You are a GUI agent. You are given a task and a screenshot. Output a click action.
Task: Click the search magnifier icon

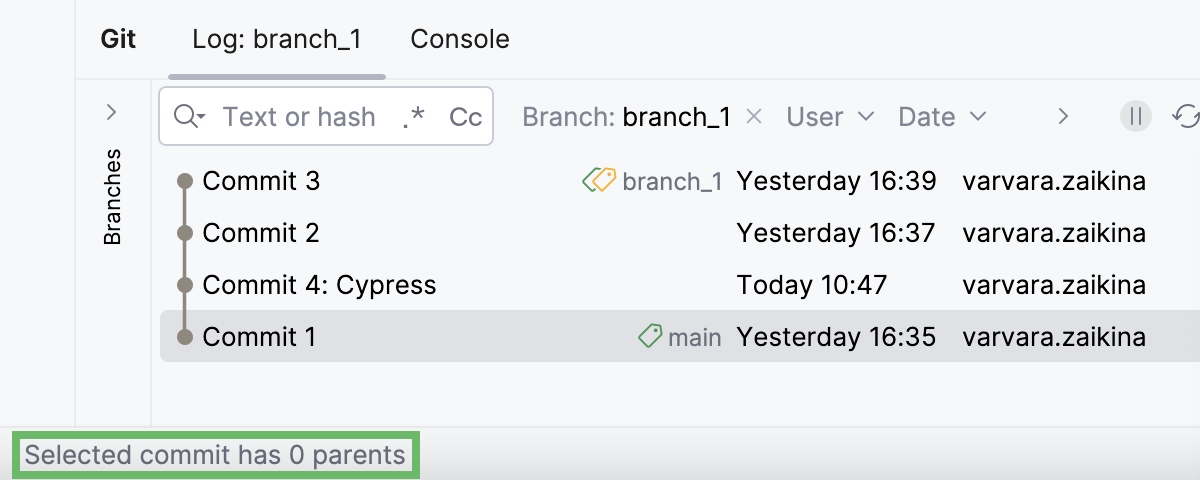187,117
